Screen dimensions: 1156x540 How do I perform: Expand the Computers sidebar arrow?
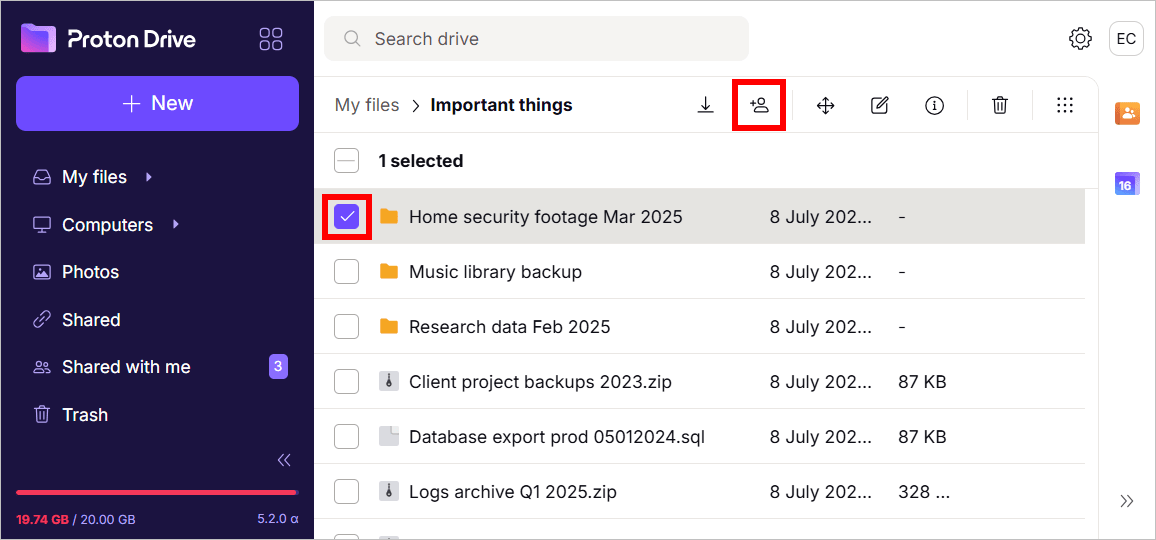coord(175,224)
